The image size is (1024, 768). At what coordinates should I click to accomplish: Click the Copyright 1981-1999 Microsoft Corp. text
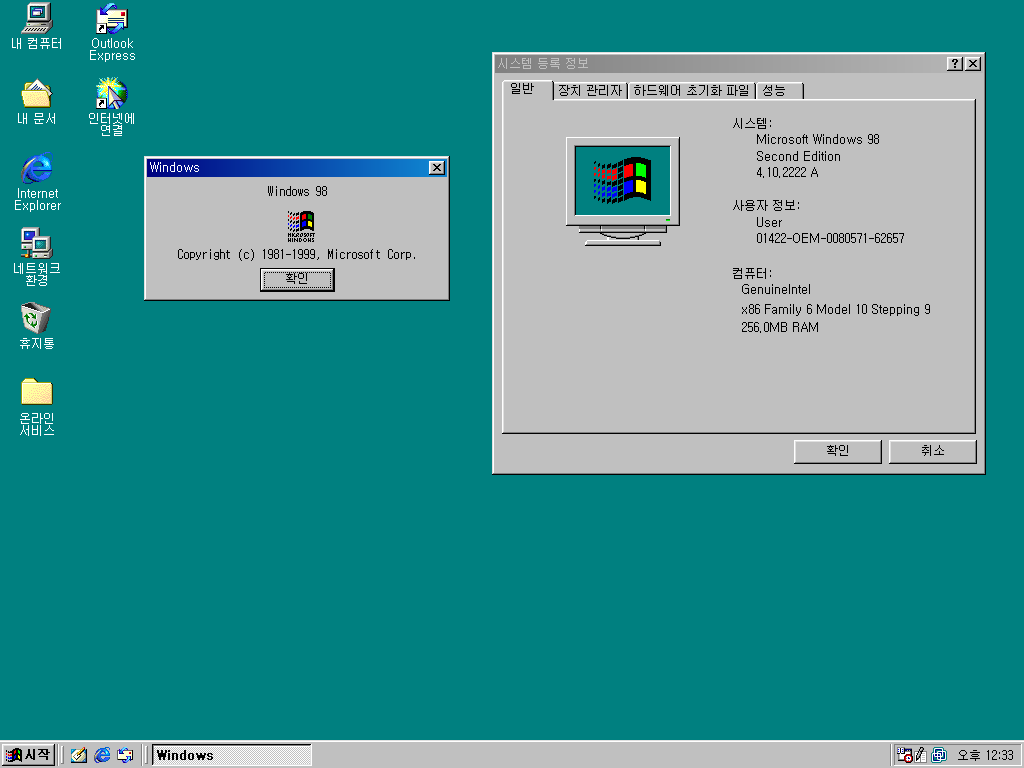pos(296,255)
